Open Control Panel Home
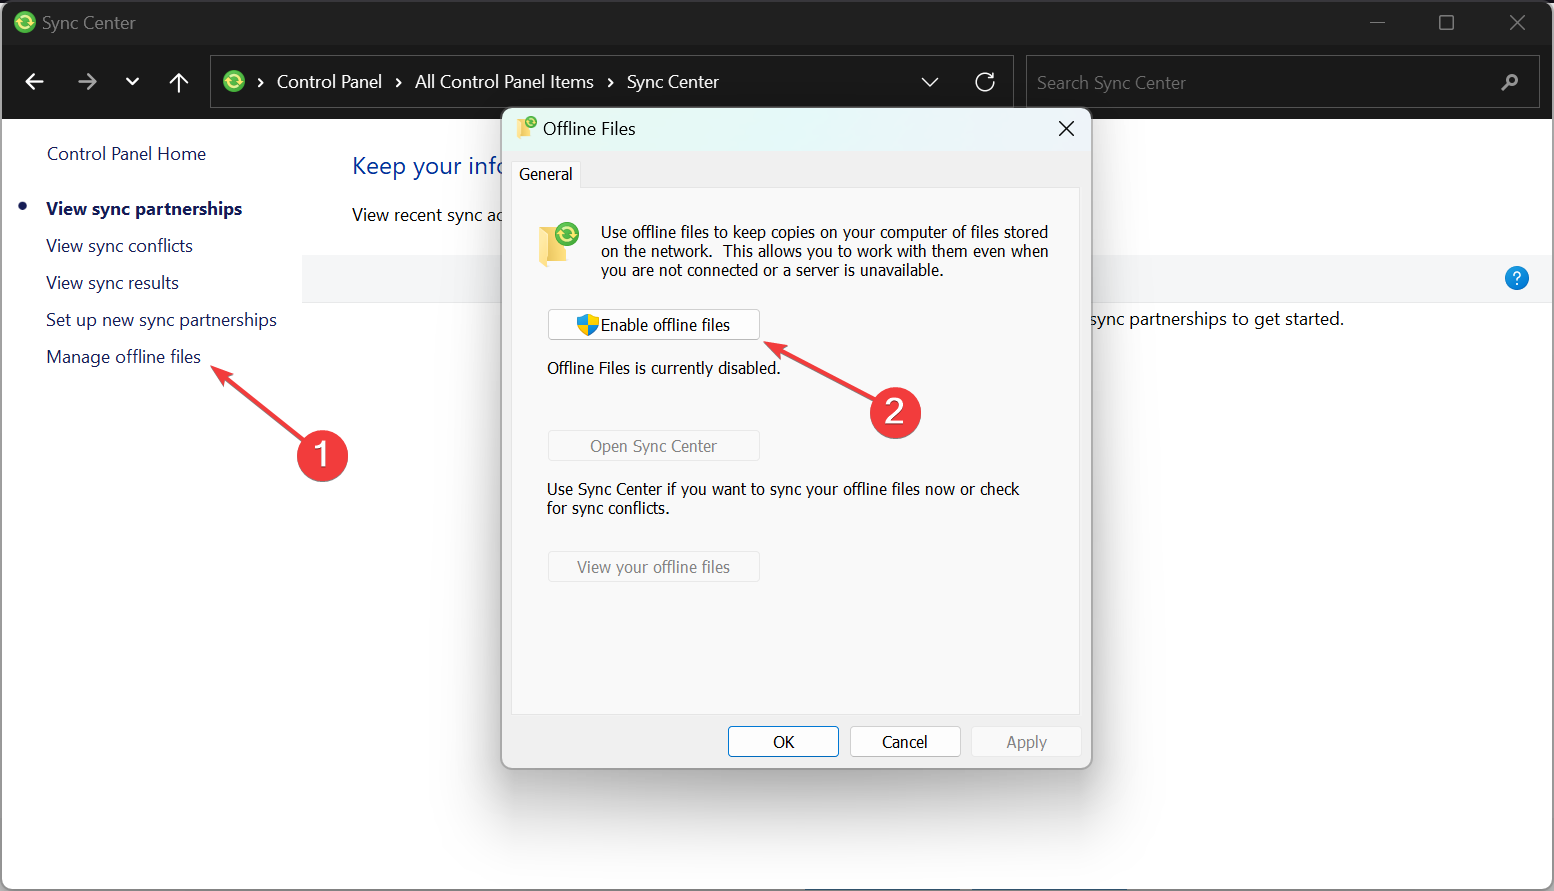1554x891 pixels. (126, 154)
